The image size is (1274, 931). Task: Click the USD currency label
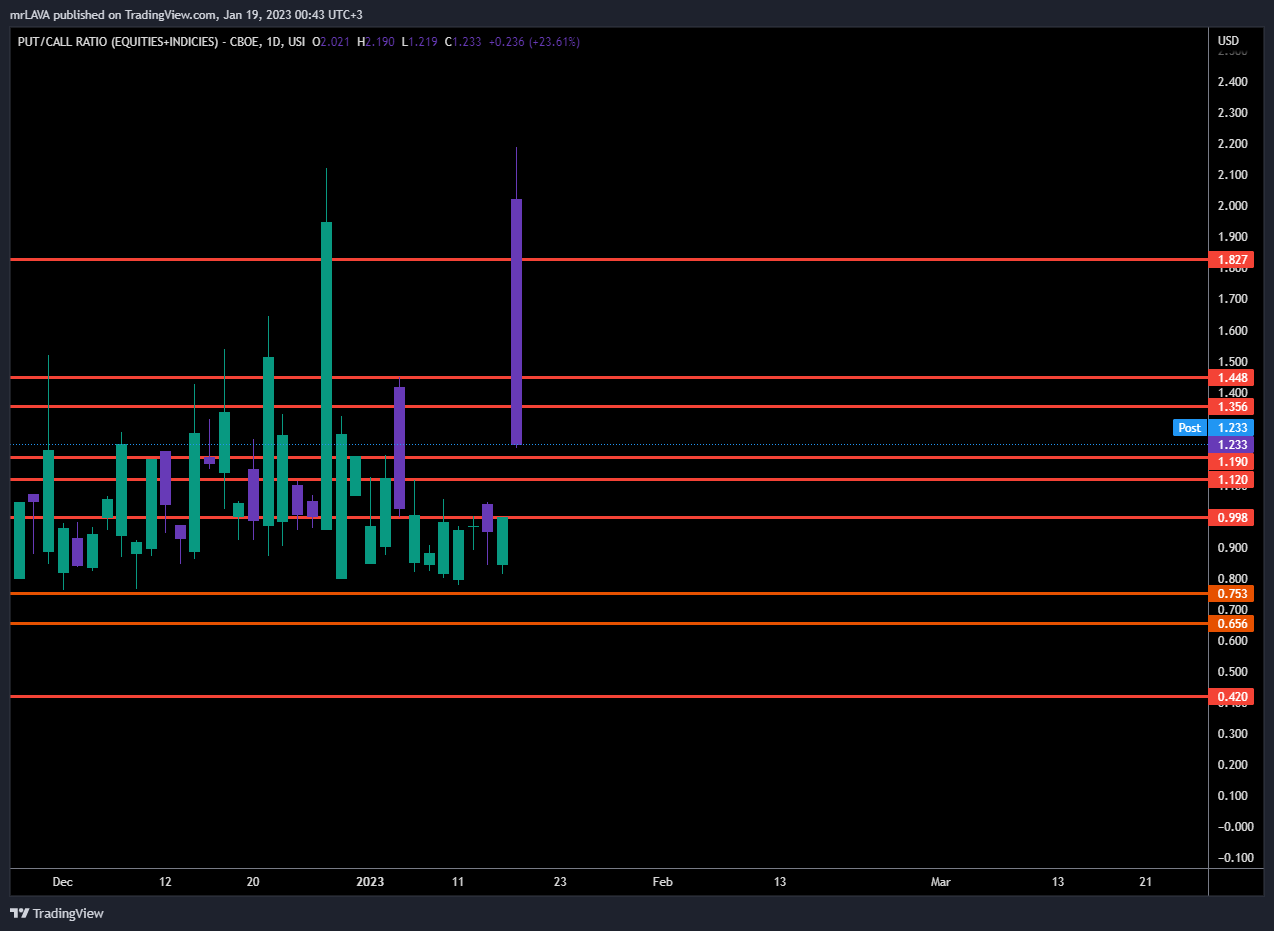[x=1228, y=41]
